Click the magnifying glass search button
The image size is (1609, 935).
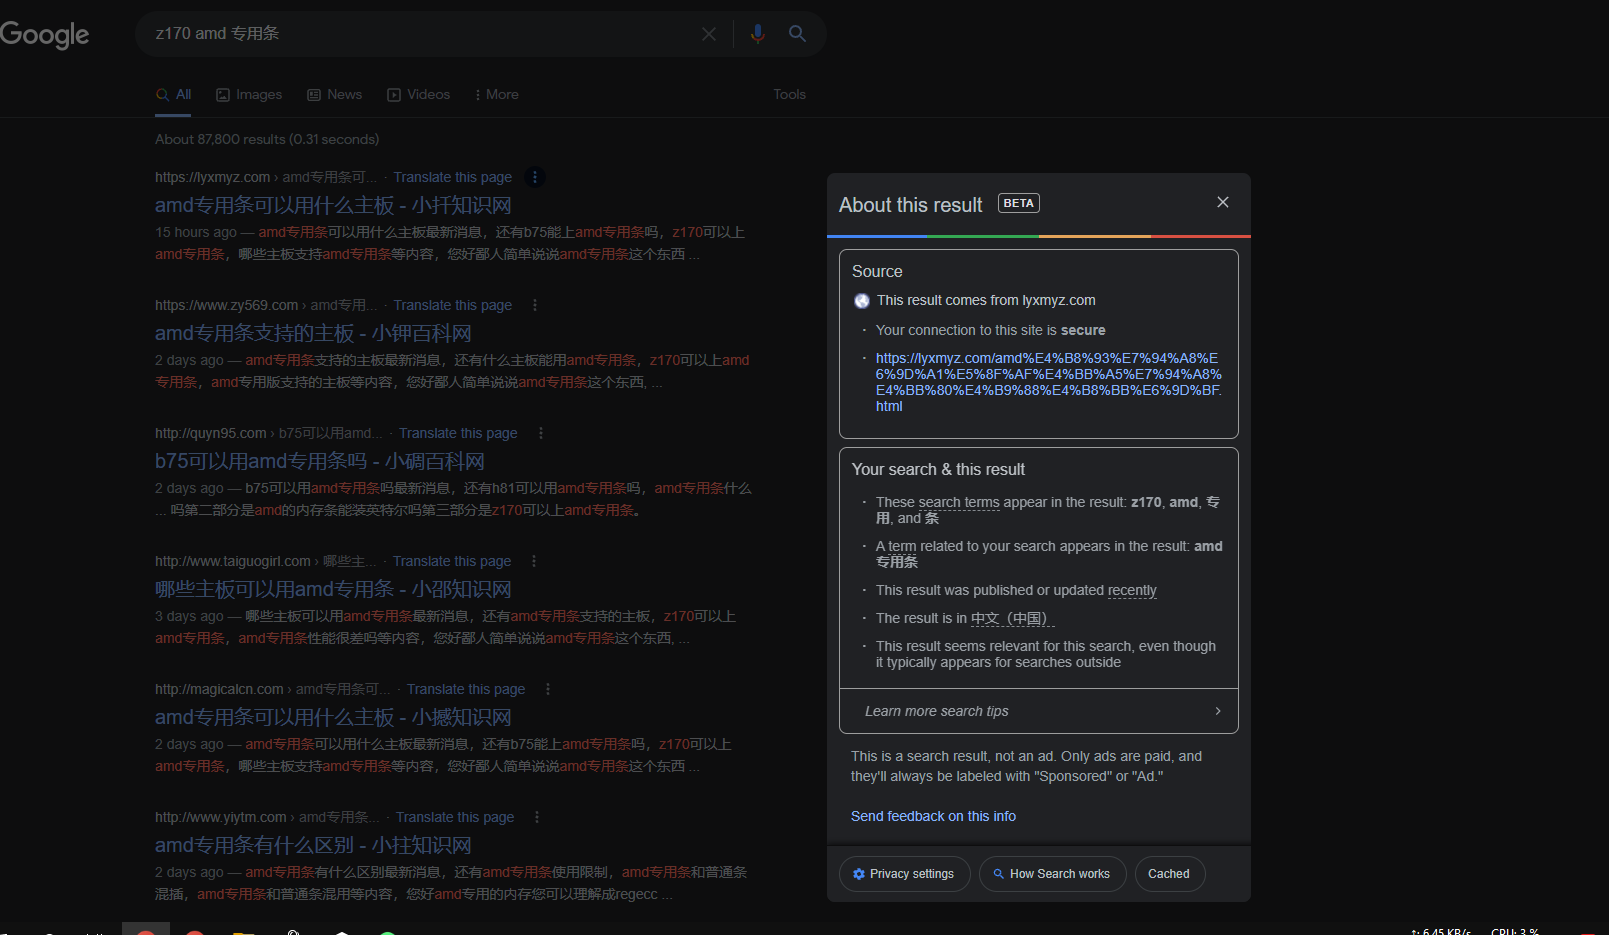tap(797, 34)
